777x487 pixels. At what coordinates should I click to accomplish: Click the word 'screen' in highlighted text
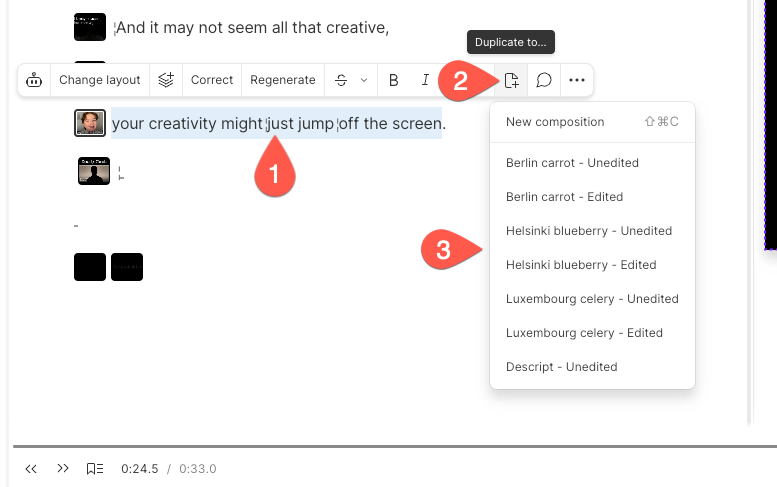coord(417,123)
